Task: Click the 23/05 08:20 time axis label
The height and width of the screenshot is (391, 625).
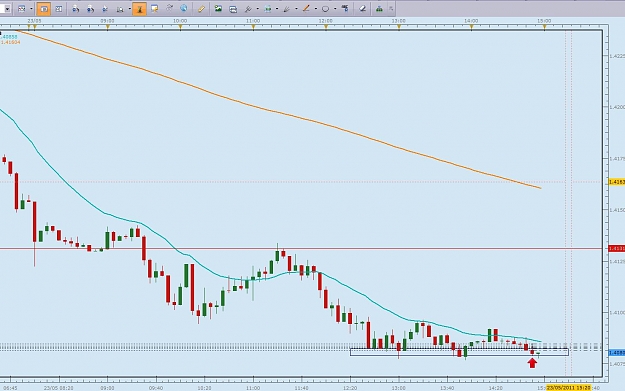Action: (x=59, y=388)
